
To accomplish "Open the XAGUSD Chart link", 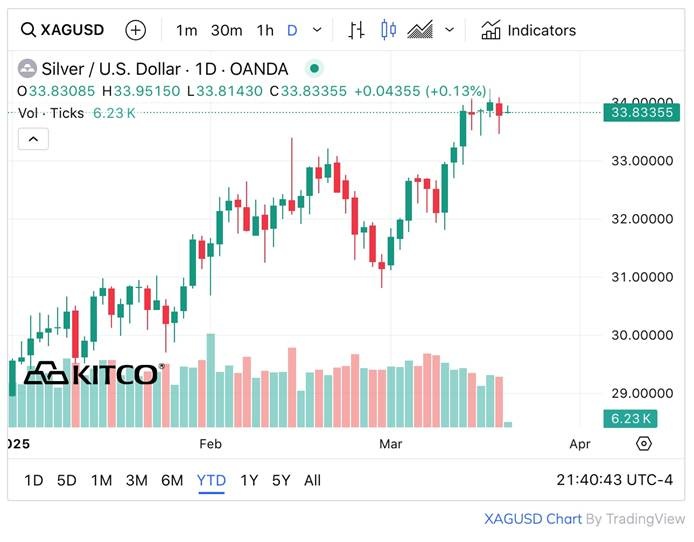I will [x=532, y=518].
